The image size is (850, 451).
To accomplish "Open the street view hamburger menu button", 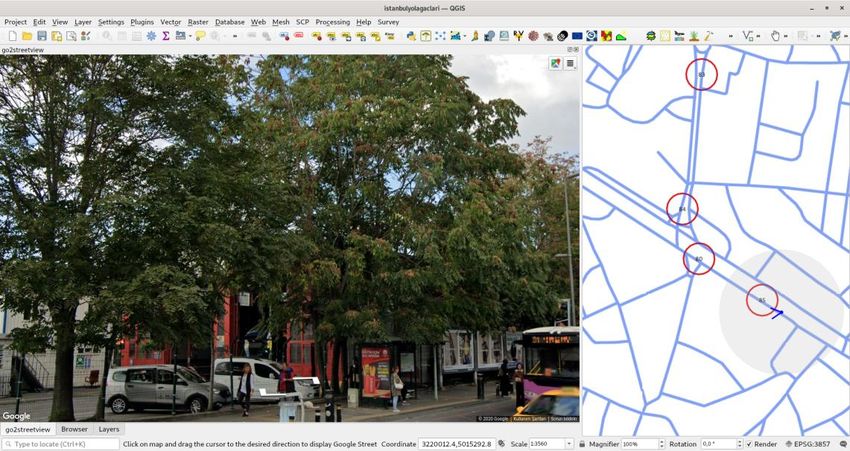I will coord(570,63).
